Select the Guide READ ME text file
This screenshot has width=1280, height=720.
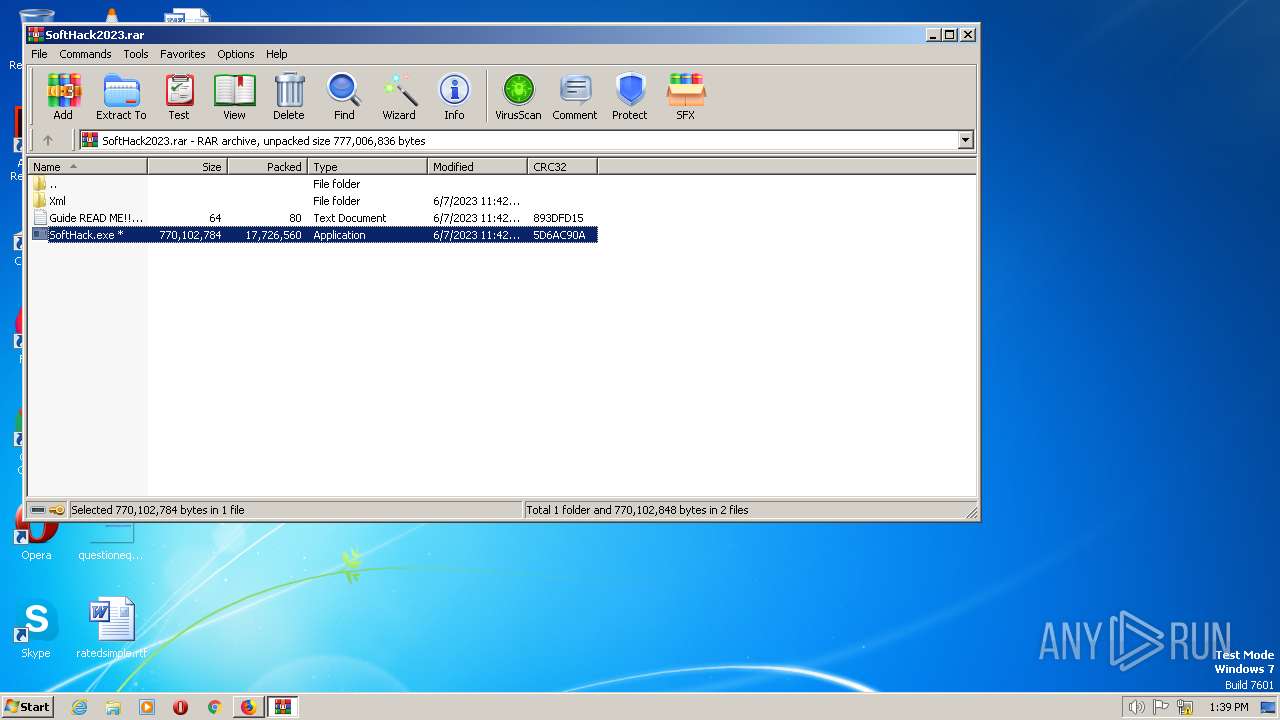coord(314,218)
